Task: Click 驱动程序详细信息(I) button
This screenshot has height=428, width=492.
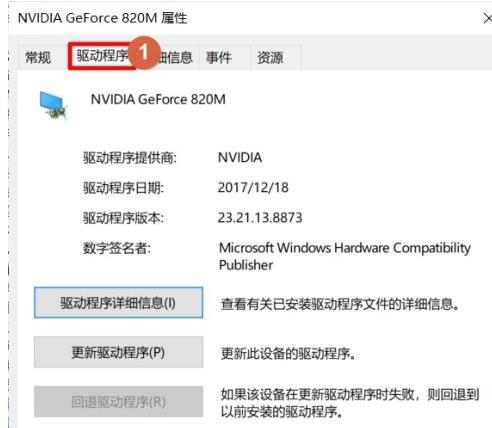Action: point(118,303)
